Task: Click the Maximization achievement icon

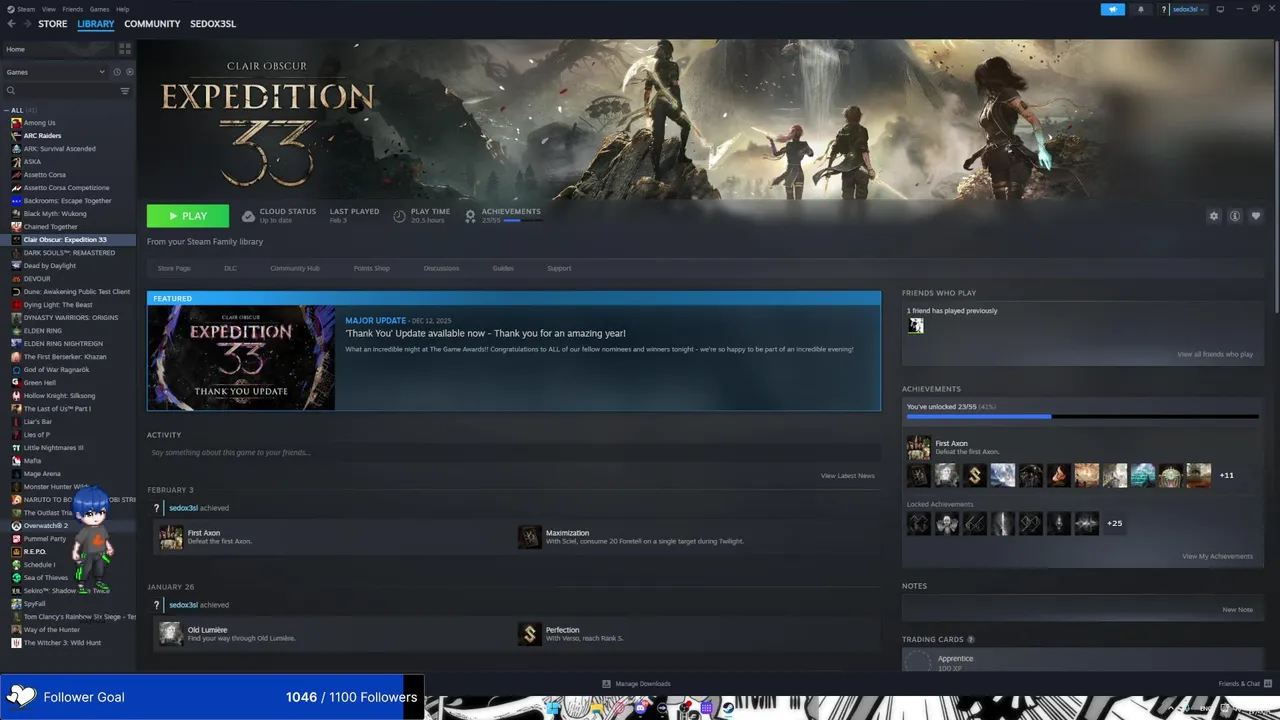Action: pyautogui.click(x=529, y=537)
